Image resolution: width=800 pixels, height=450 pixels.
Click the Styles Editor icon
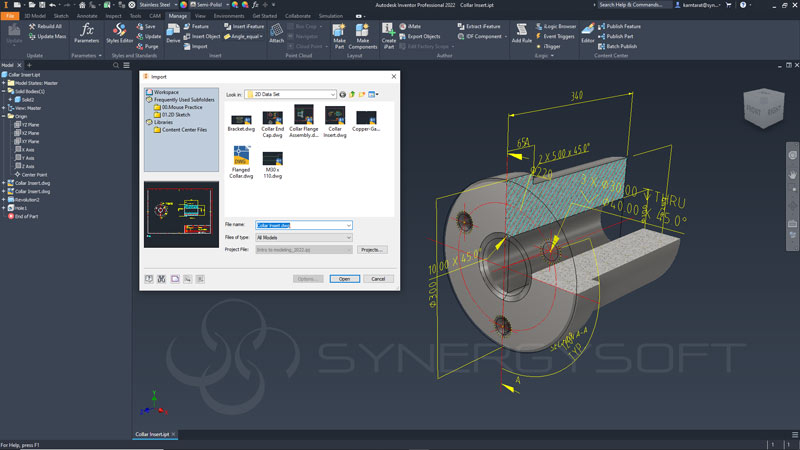[x=120, y=33]
